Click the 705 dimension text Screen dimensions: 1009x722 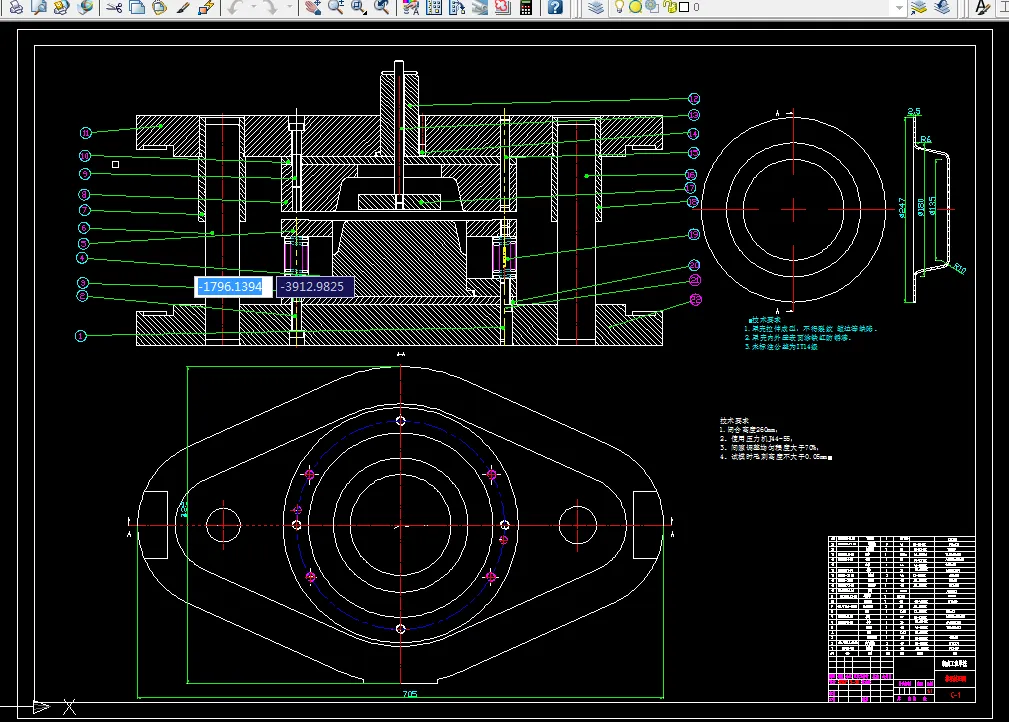click(410, 694)
